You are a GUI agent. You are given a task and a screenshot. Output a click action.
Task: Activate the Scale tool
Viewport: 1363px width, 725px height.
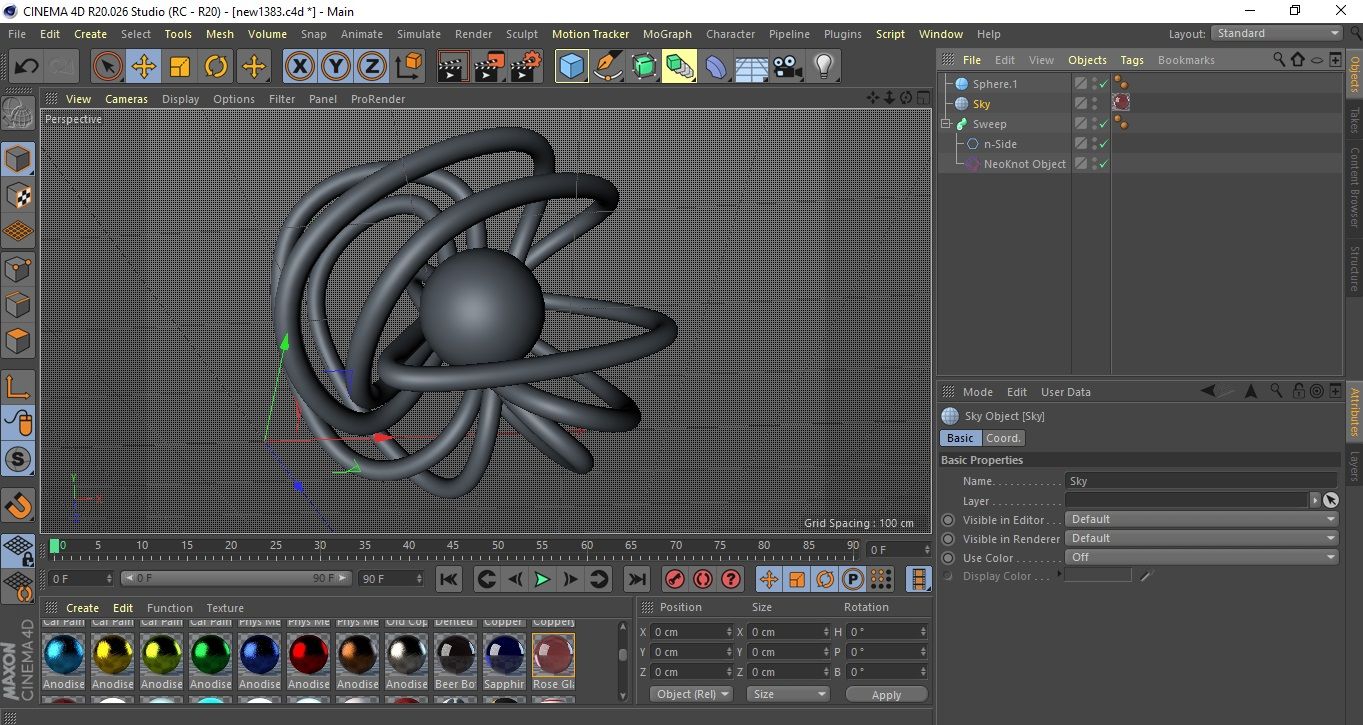(180, 67)
